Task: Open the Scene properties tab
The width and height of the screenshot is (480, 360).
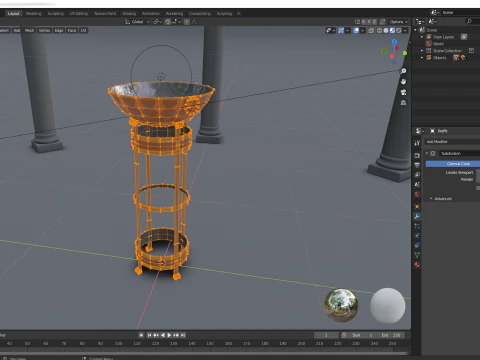Action: tap(417, 184)
